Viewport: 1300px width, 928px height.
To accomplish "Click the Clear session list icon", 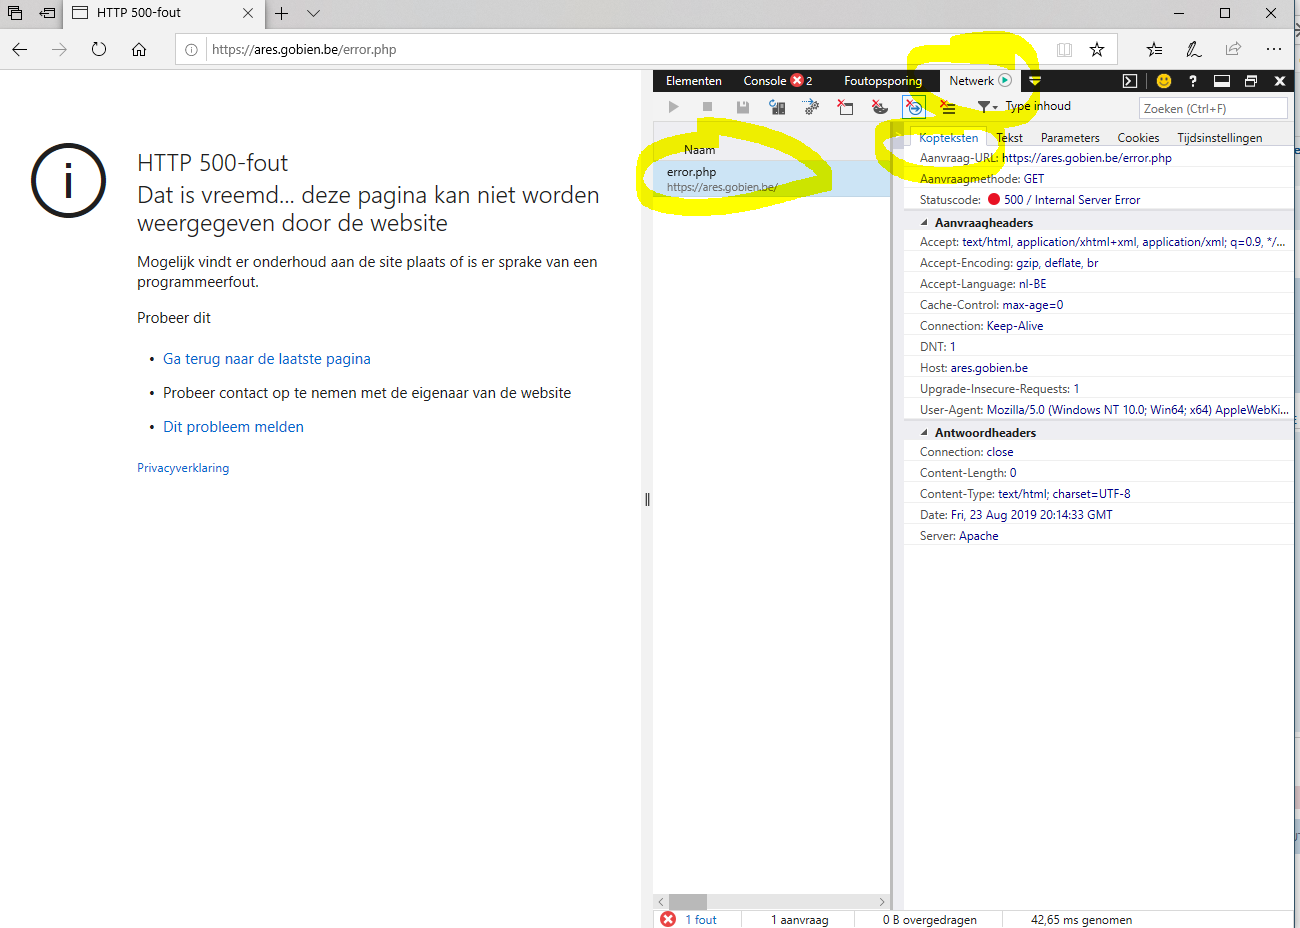I will tap(948, 107).
